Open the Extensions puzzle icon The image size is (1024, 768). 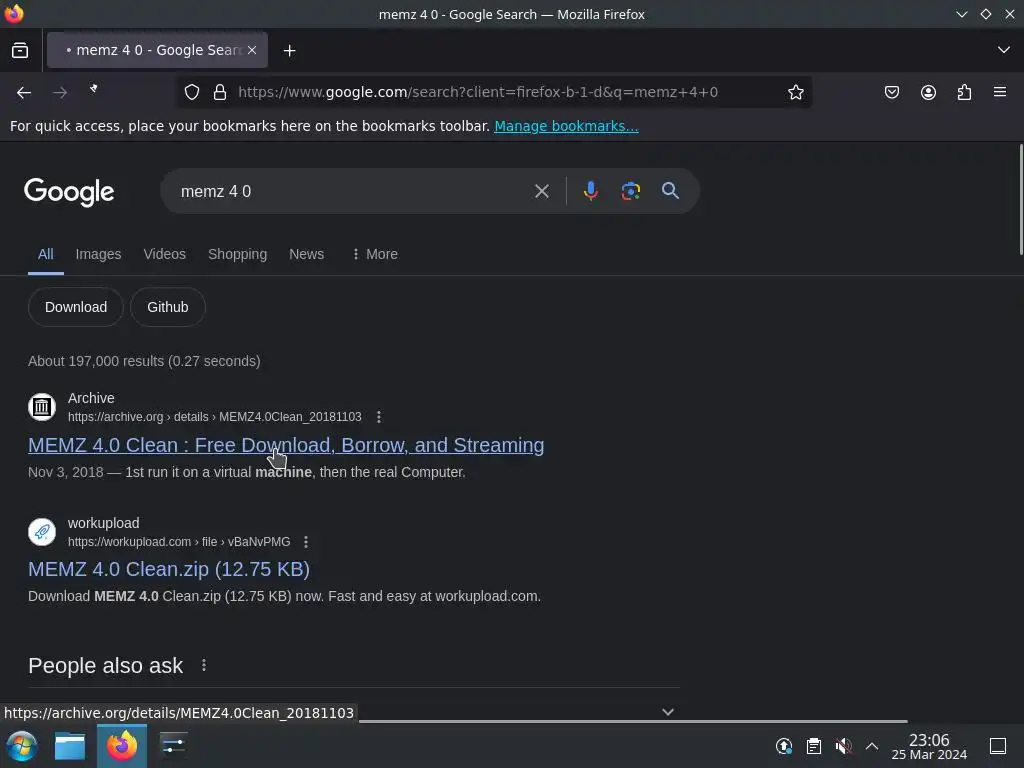(x=964, y=93)
